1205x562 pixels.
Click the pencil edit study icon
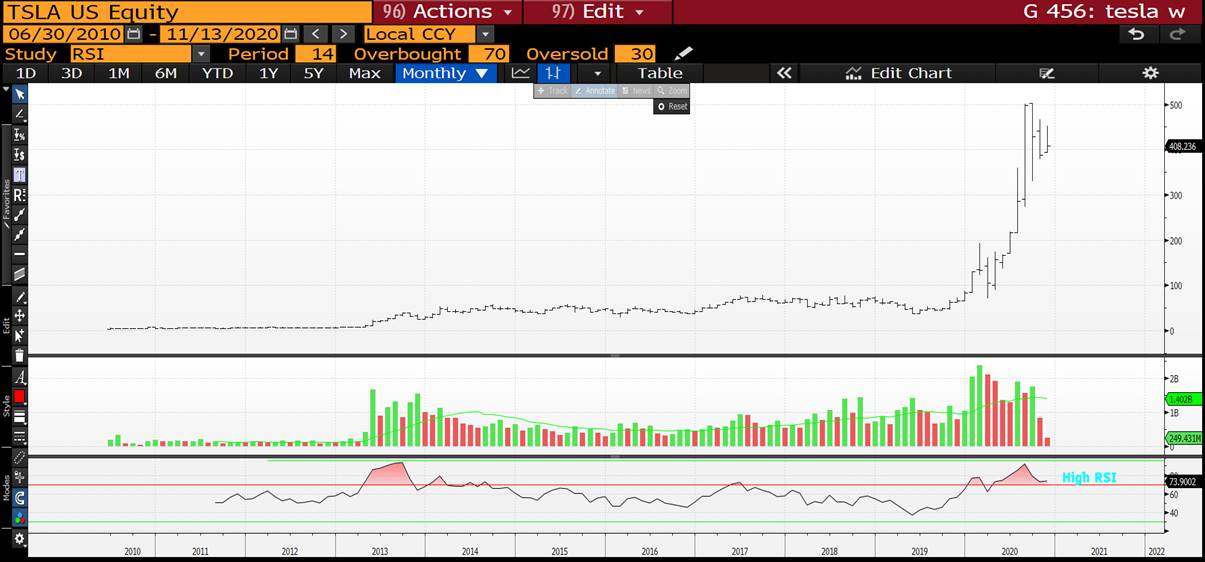tap(683, 53)
